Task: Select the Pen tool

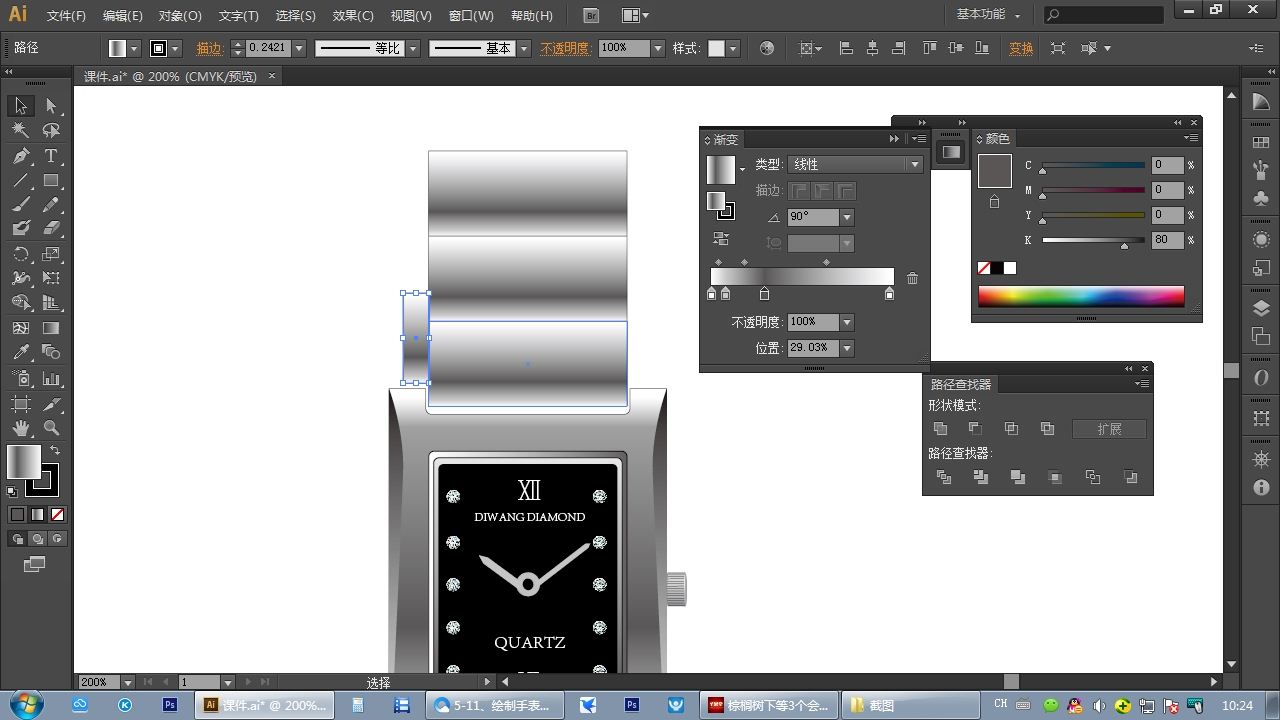Action: tap(21, 156)
